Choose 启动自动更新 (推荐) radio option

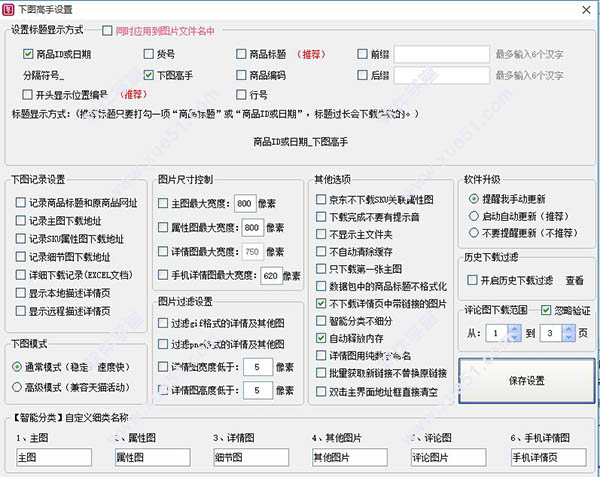tap(473, 217)
